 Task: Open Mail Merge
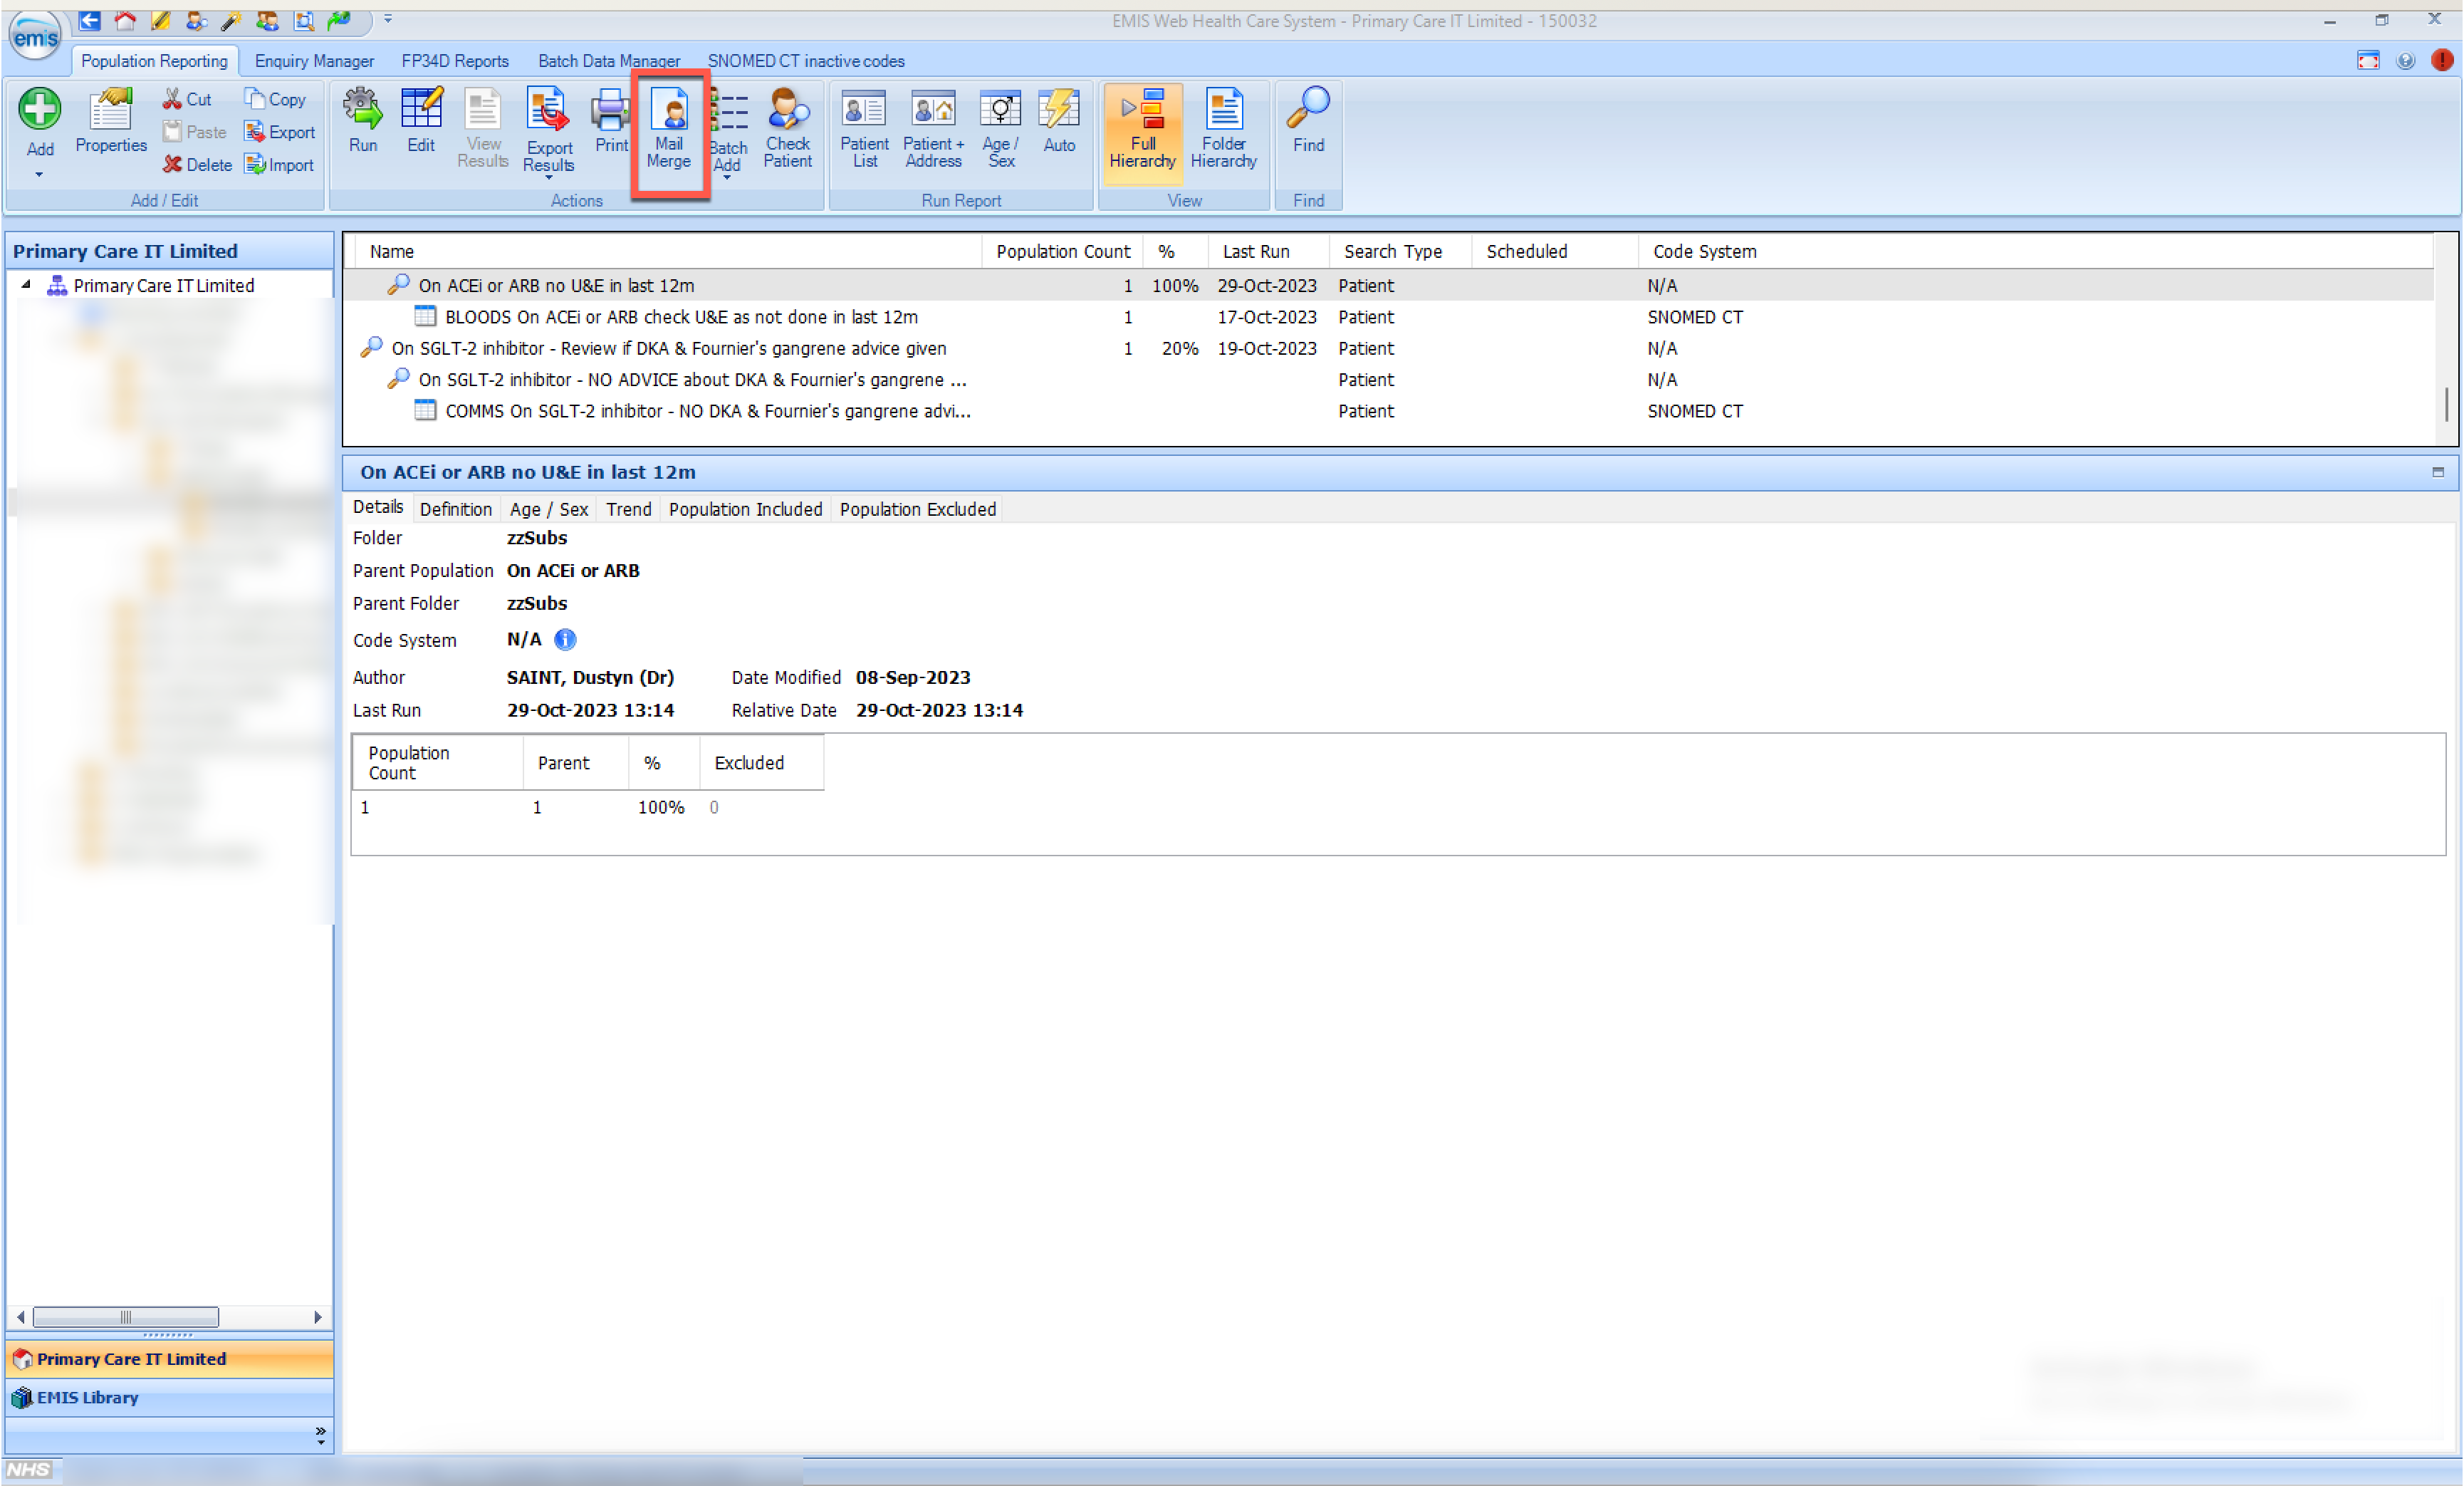(x=669, y=128)
